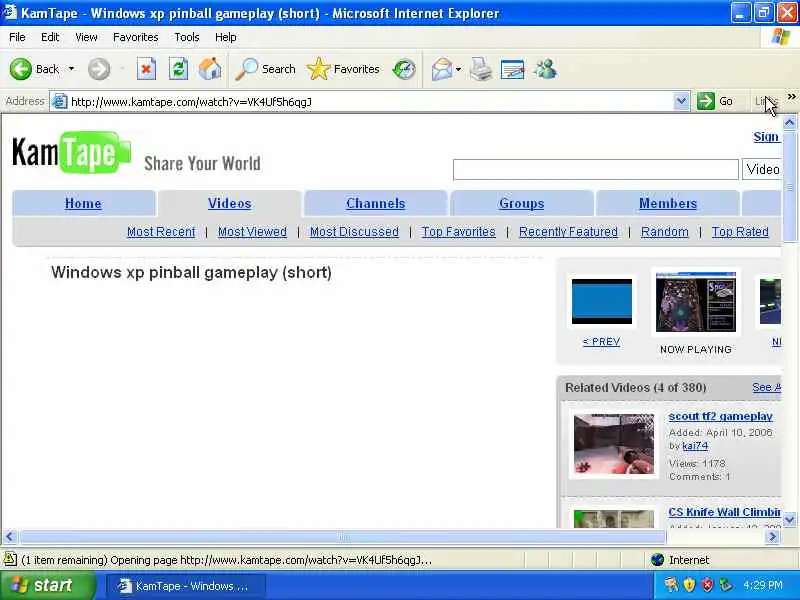The height and width of the screenshot is (600, 800).
Task: Click the KamTape logo
Action: click(71, 153)
